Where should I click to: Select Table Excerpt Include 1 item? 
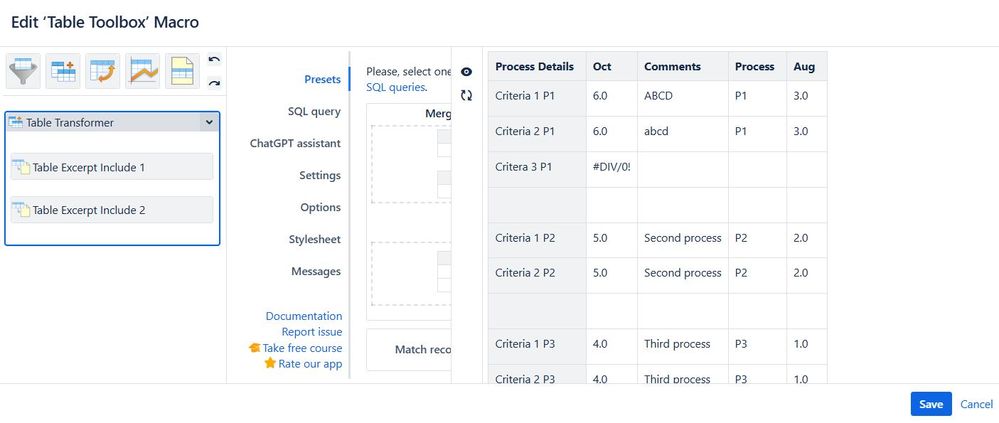[x=111, y=167]
